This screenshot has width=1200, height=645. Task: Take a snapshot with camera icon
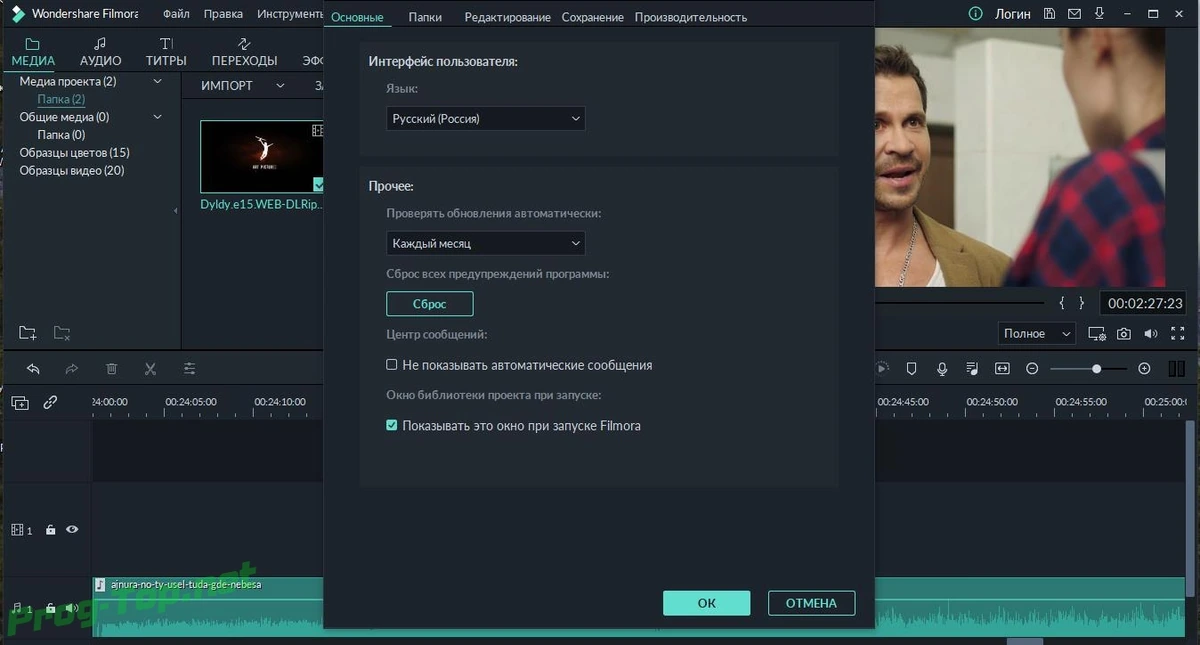pos(1124,333)
